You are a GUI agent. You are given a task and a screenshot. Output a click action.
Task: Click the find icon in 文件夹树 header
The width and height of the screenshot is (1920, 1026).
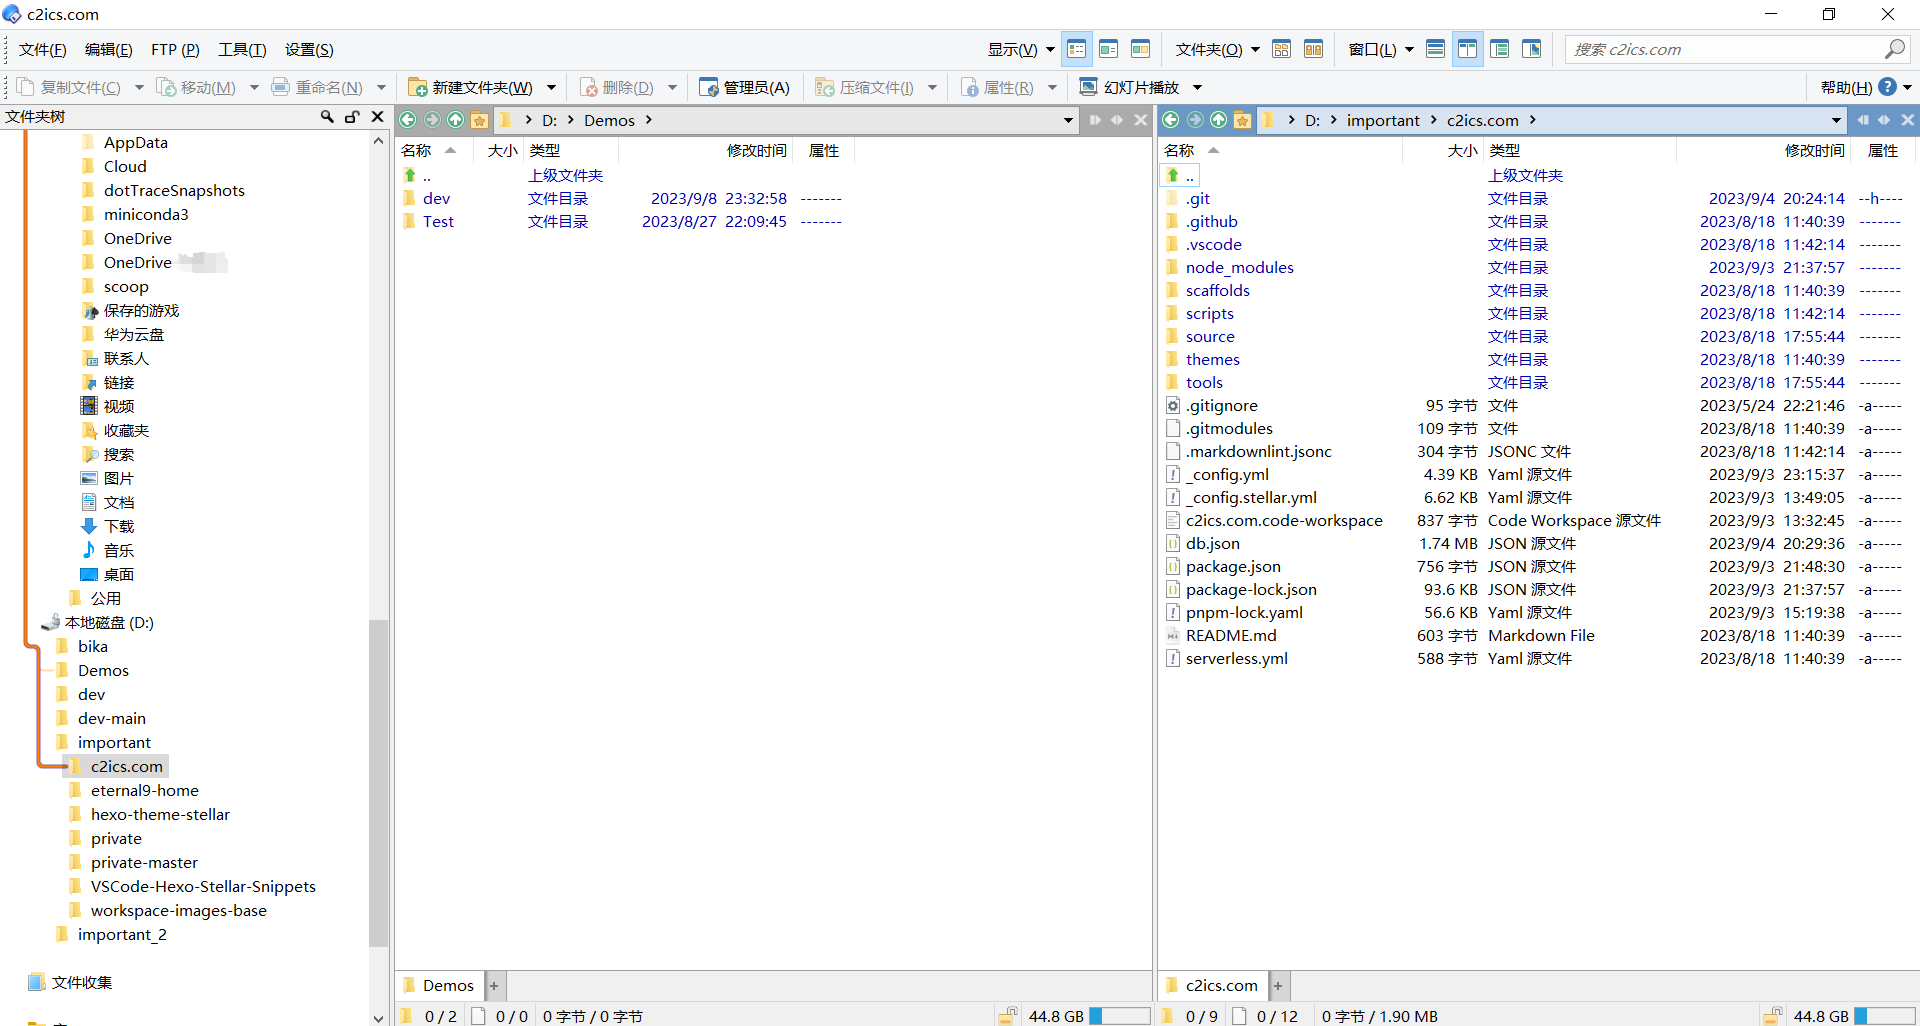(327, 117)
